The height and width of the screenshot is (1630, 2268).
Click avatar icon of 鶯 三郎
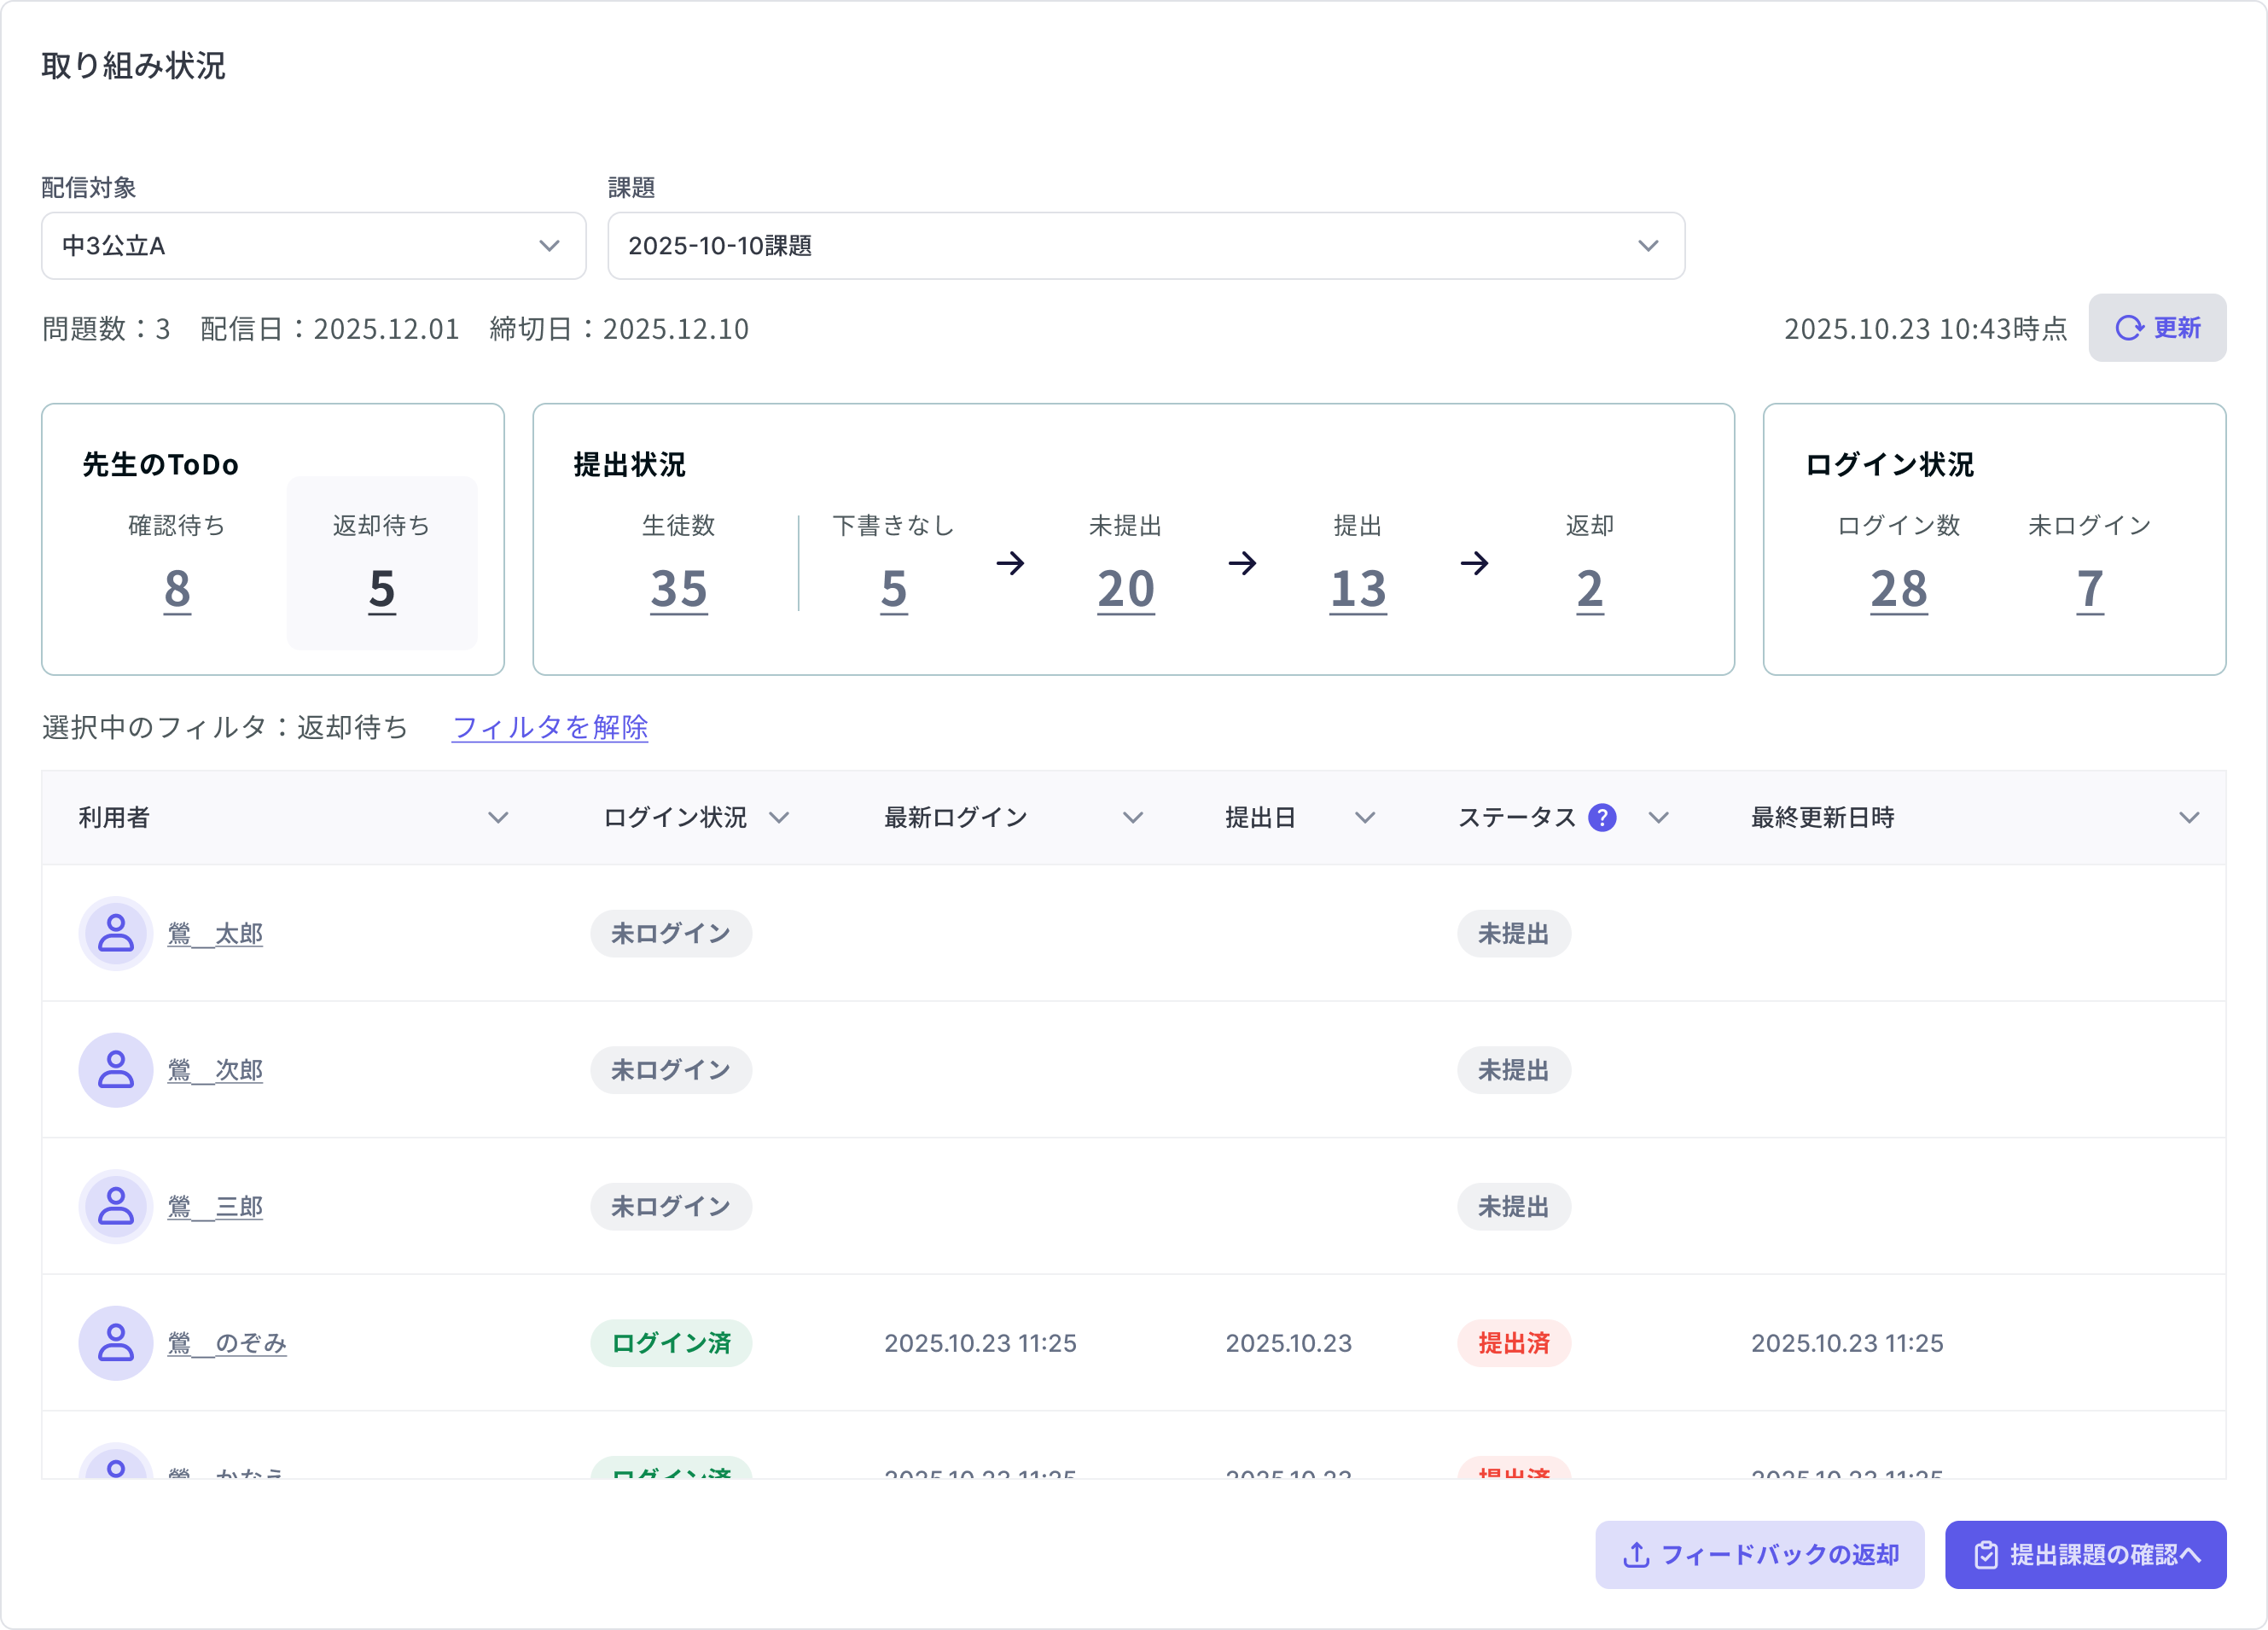(116, 1206)
